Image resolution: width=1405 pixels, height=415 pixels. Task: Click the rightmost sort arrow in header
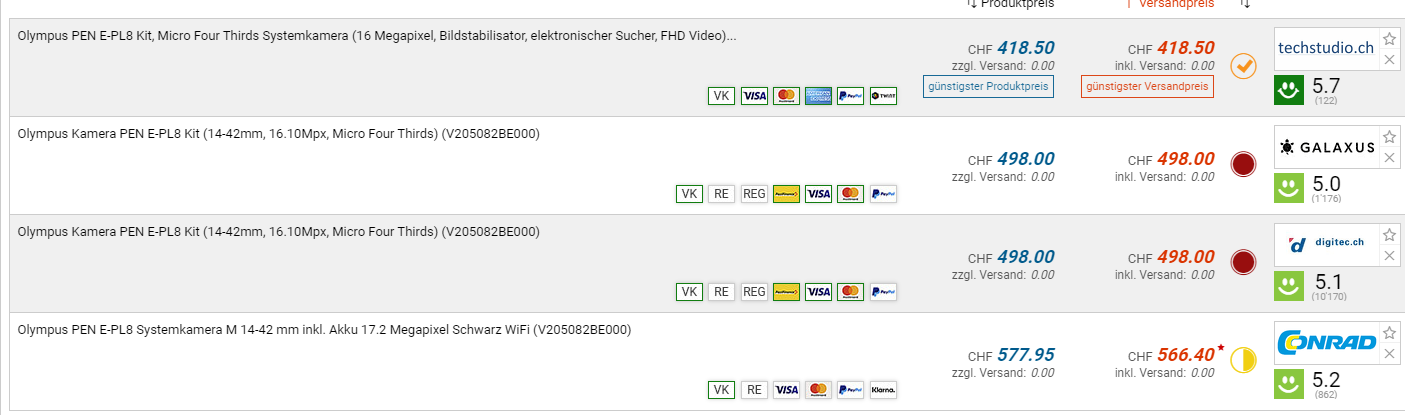[1244, 4]
